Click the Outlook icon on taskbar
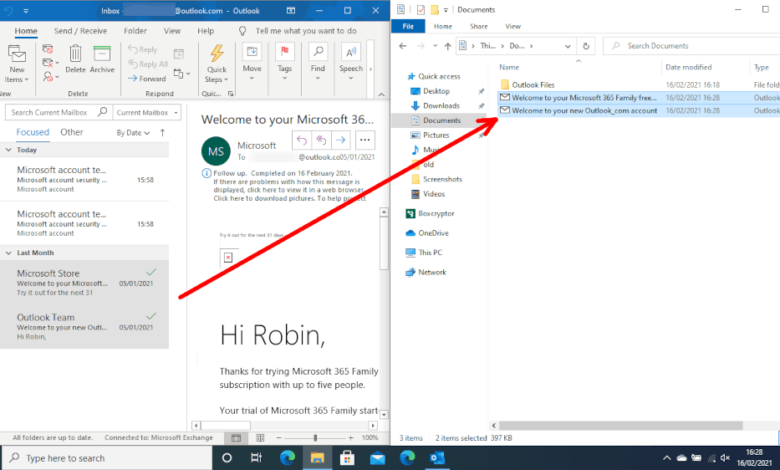Screen dimensions: 780x470 437,458
